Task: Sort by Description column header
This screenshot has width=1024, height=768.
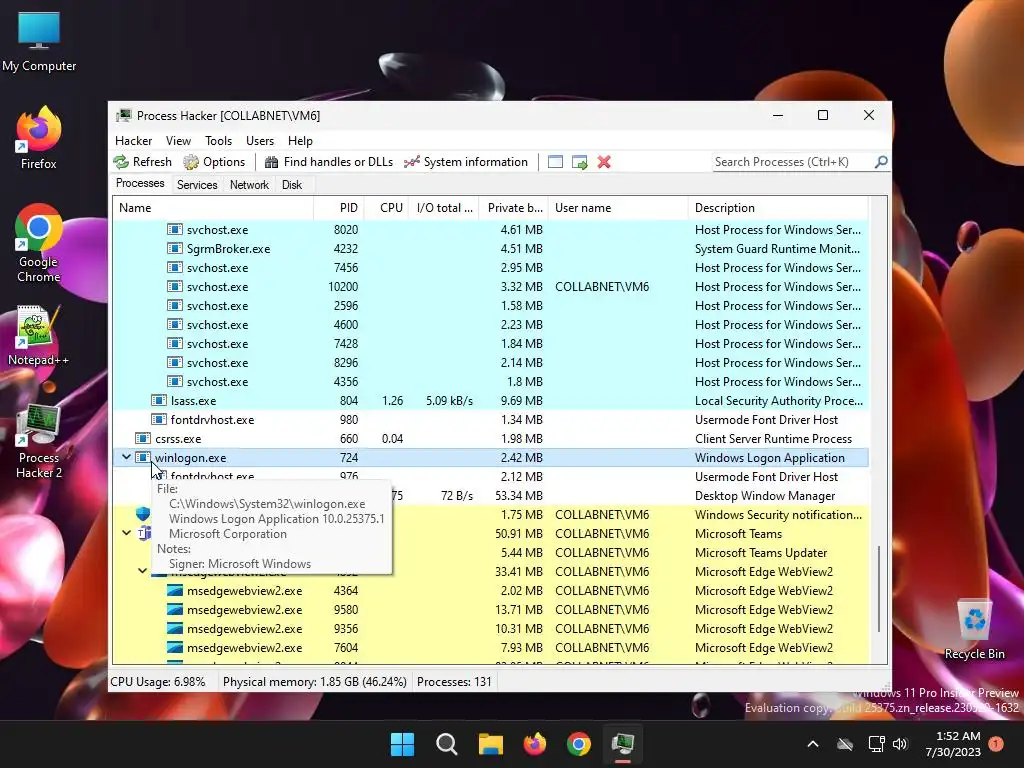Action: click(x=778, y=208)
